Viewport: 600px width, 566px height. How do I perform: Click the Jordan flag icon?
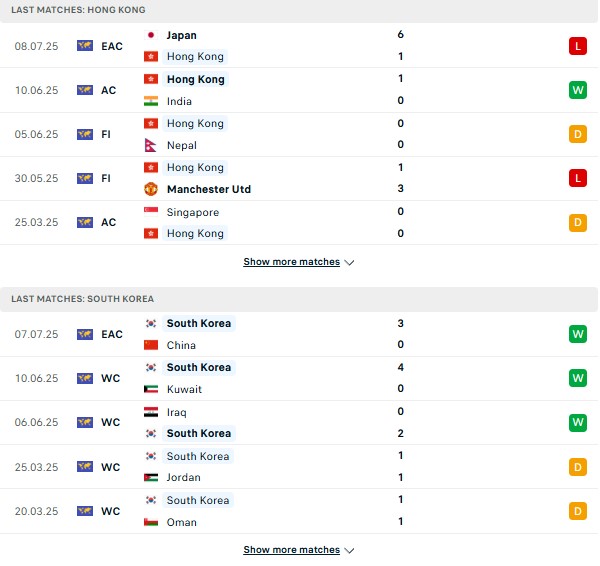tap(151, 477)
